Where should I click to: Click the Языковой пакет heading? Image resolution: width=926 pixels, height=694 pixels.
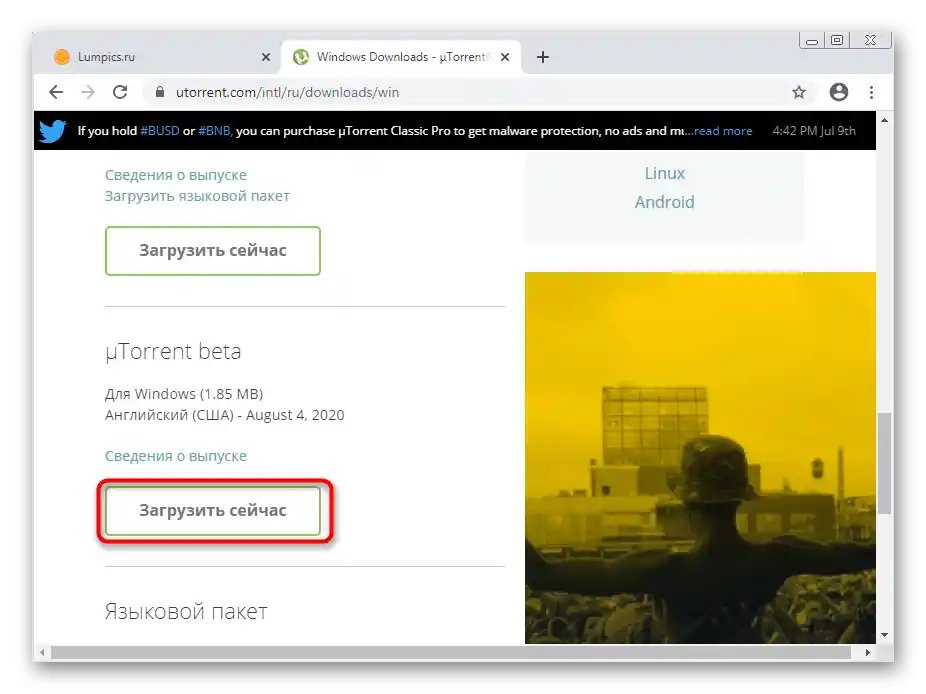186,611
